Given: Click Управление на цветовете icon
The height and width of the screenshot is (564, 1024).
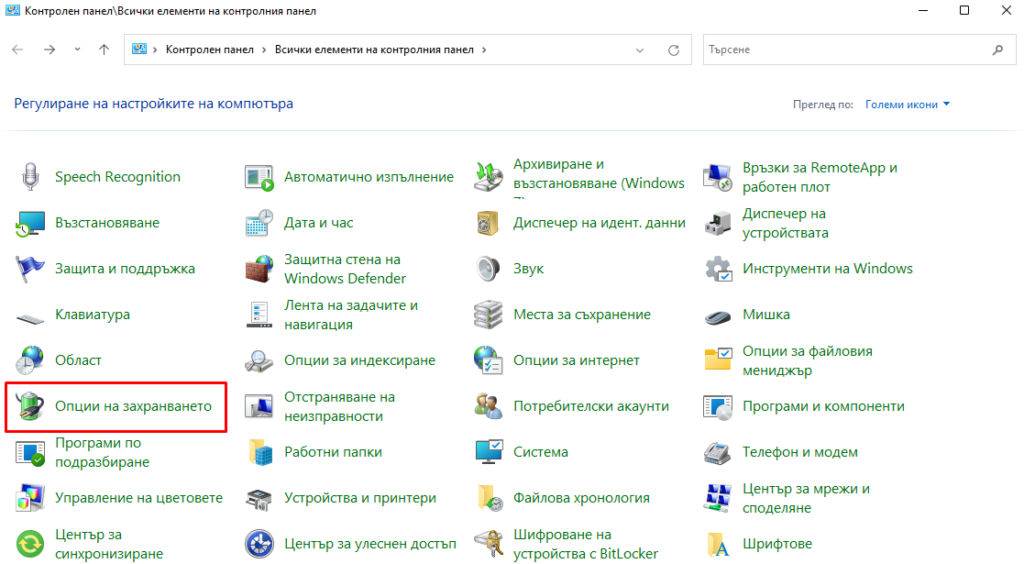Looking at the screenshot, I should (30, 498).
